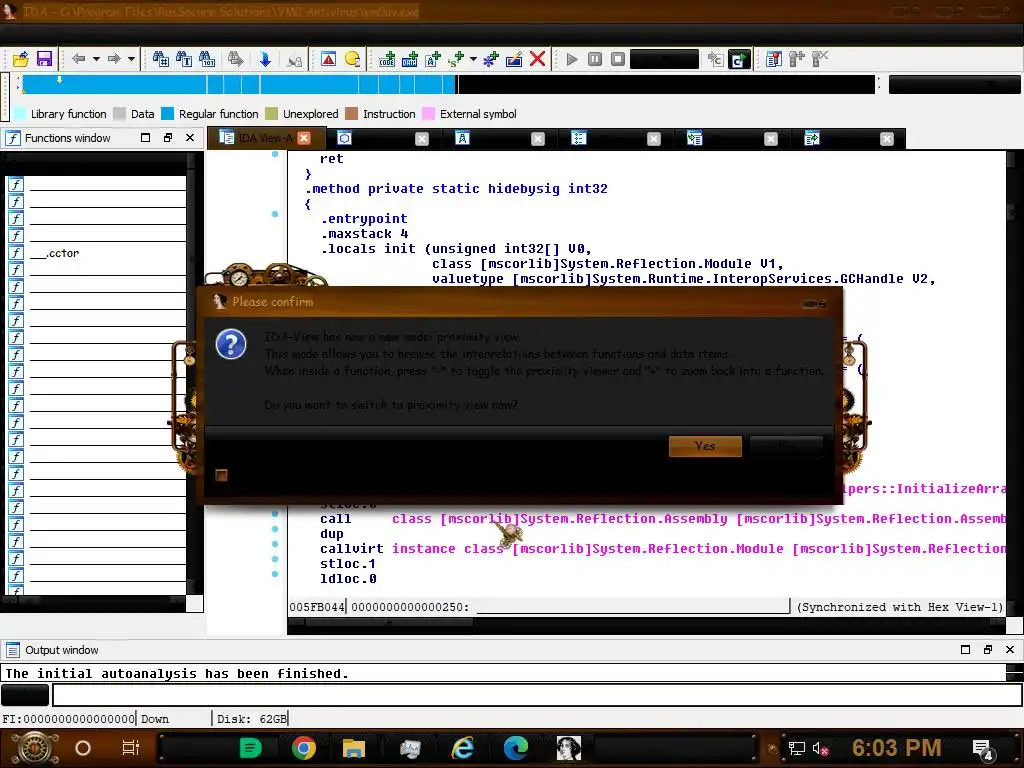Click the muted volume tray icon
The height and width of the screenshot is (768, 1024).
[x=820, y=748]
